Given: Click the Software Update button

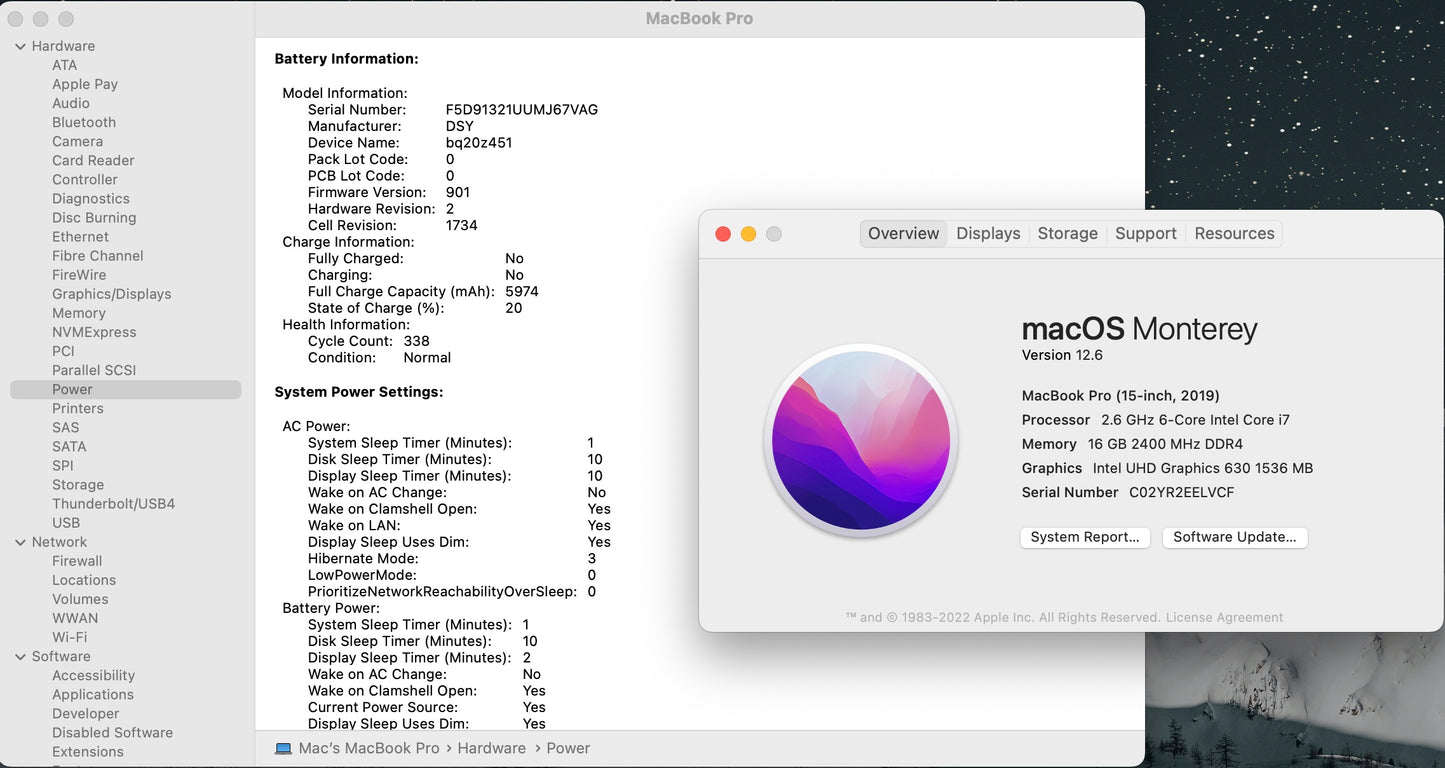Looking at the screenshot, I should click(1234, 537).
